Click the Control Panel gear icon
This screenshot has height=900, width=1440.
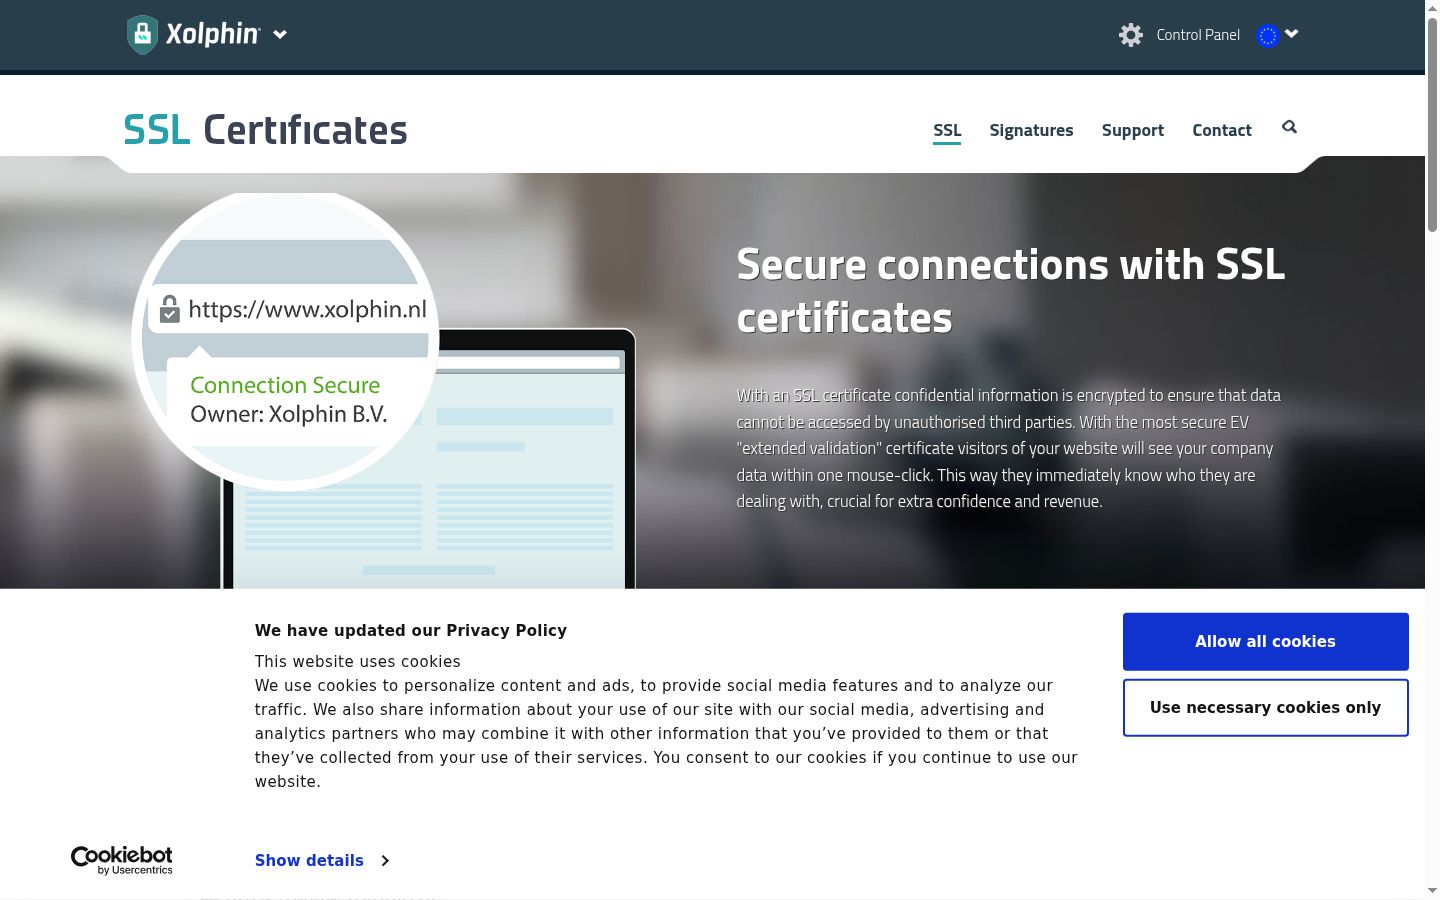(x=1131, y=35)
